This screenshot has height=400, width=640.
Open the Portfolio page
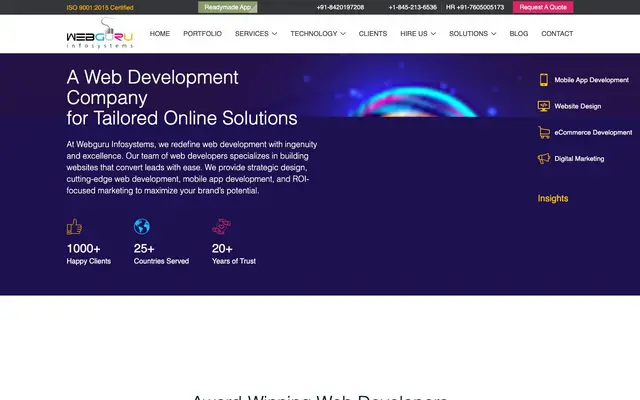coord(202,33)
